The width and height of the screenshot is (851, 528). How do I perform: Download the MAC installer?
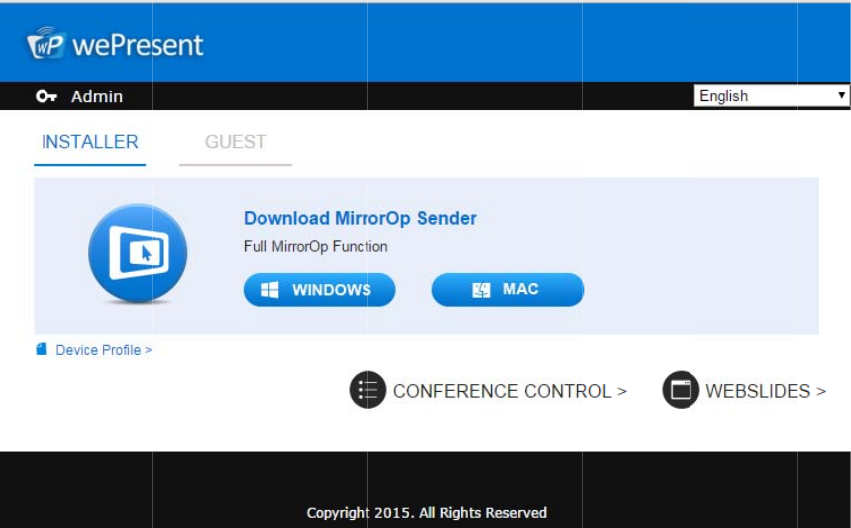point(507,290)
